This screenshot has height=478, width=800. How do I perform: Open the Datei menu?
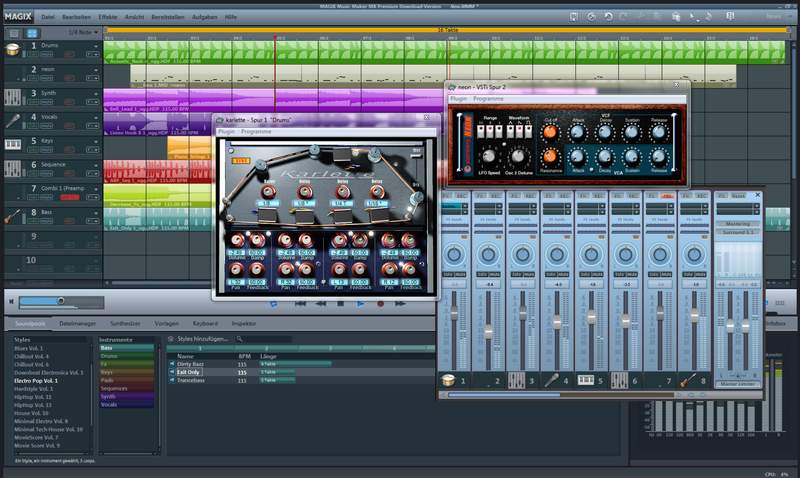point(47,17)
